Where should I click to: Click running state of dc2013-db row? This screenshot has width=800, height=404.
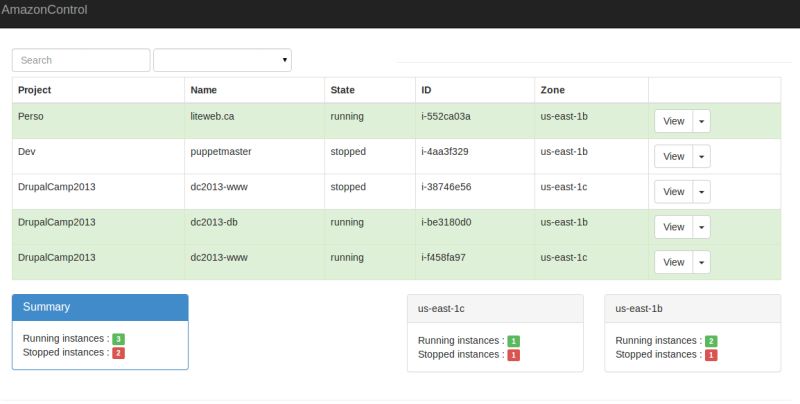click(347, 222)
